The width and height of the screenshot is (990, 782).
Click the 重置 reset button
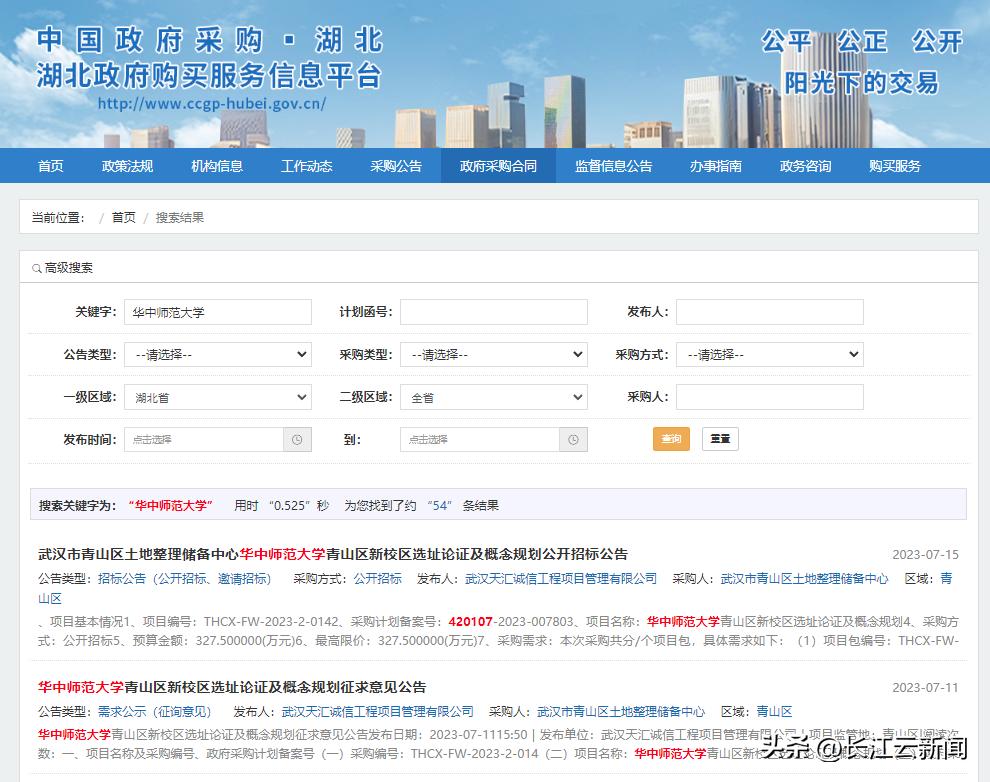[720, 439]
